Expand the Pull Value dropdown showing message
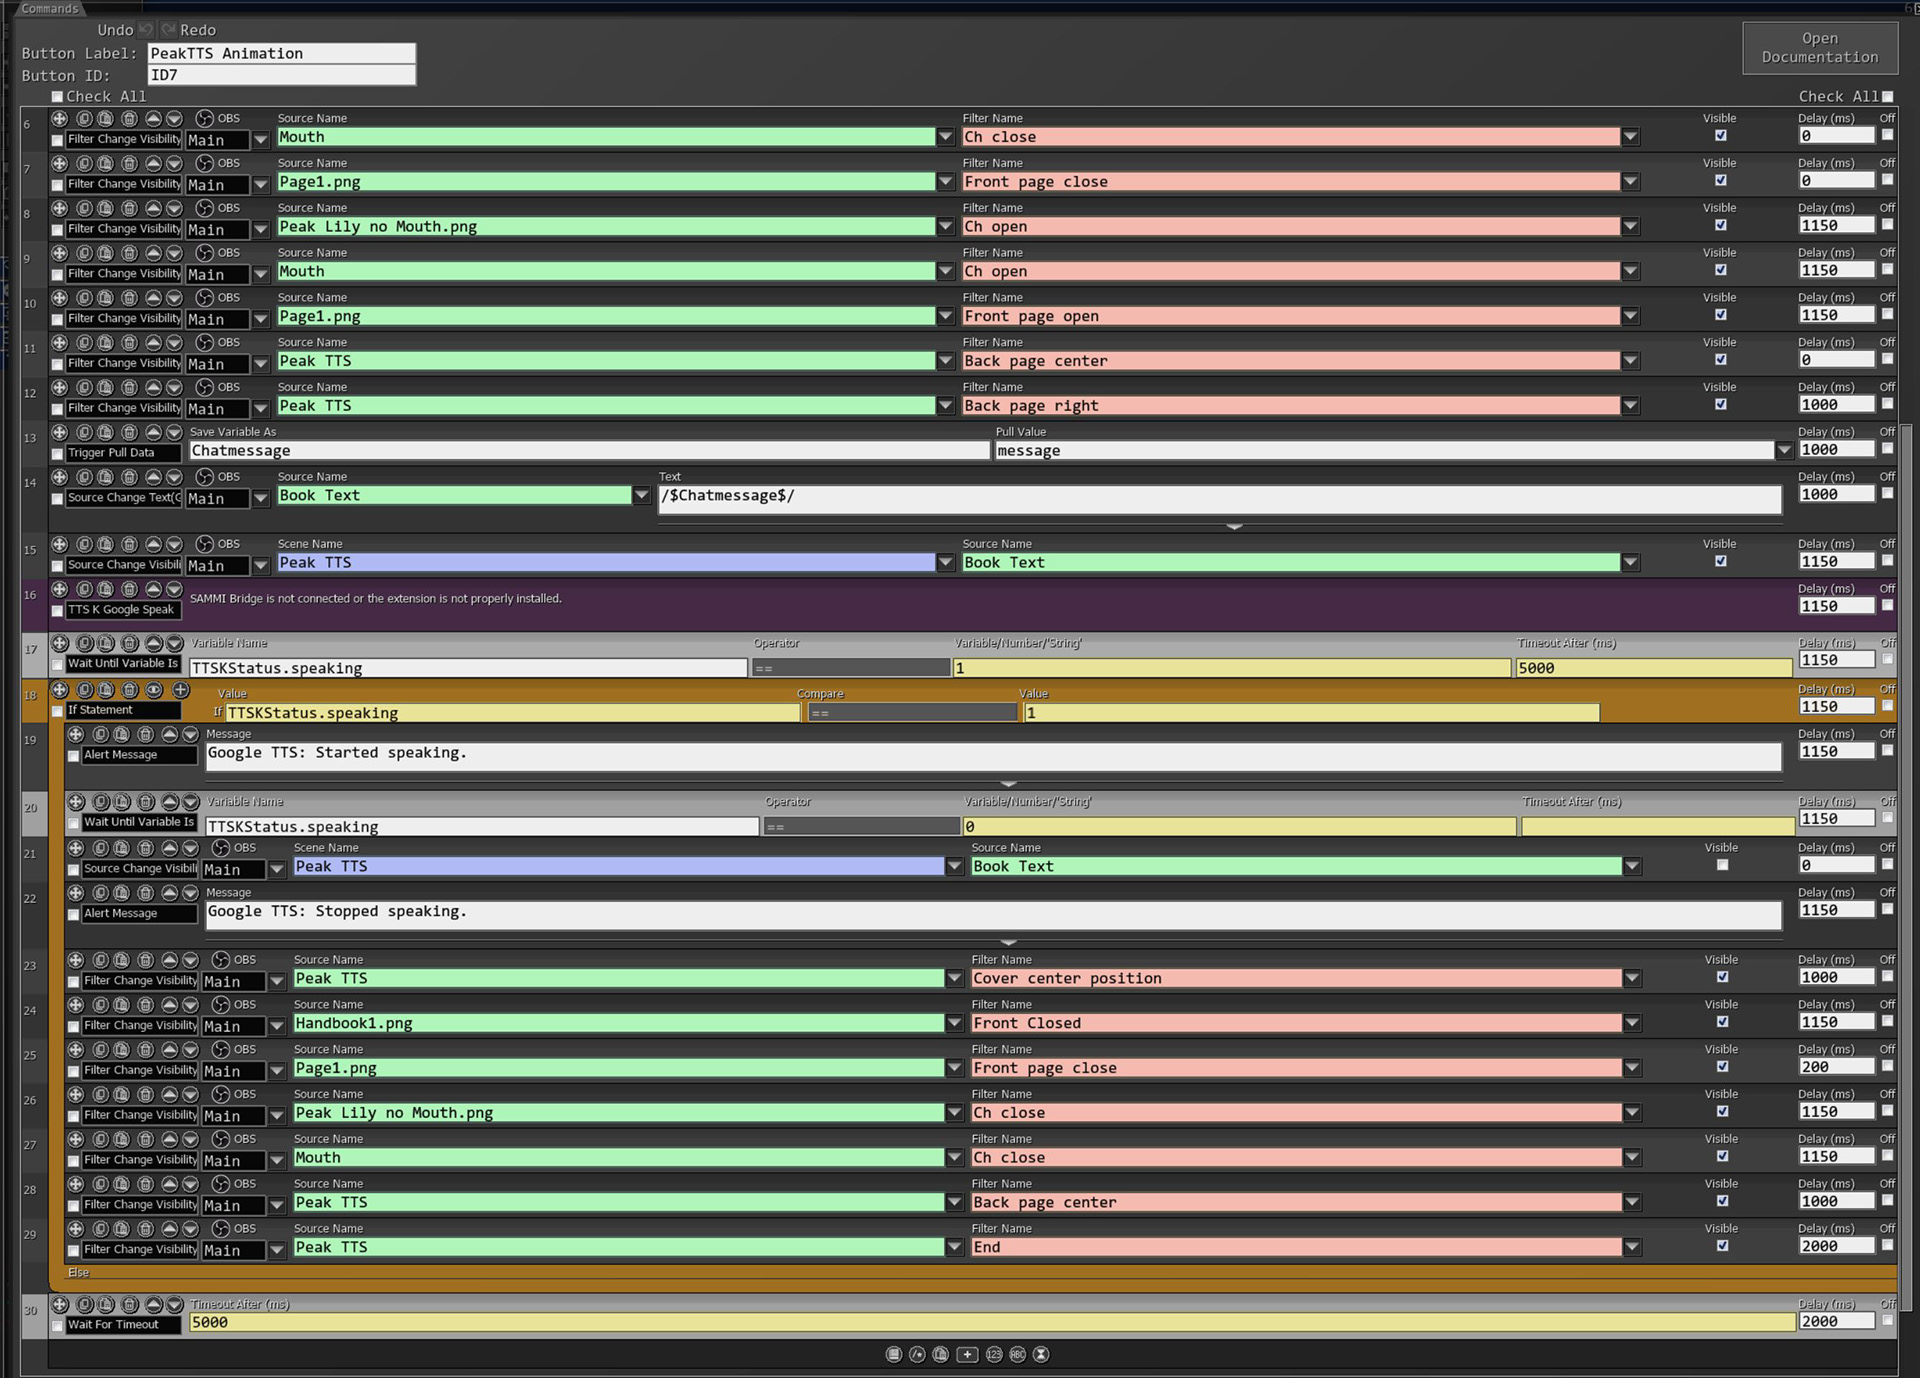Screen dimensions: 1920x1378 point(1784,451)
